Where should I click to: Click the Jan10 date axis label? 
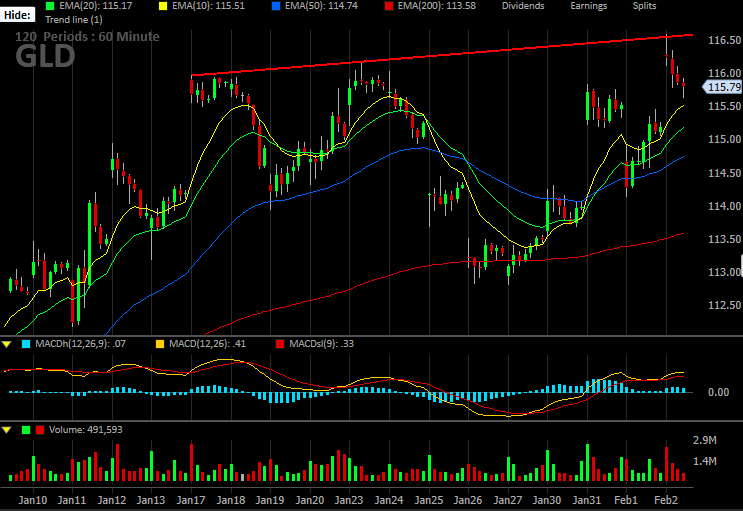(33, 500)
